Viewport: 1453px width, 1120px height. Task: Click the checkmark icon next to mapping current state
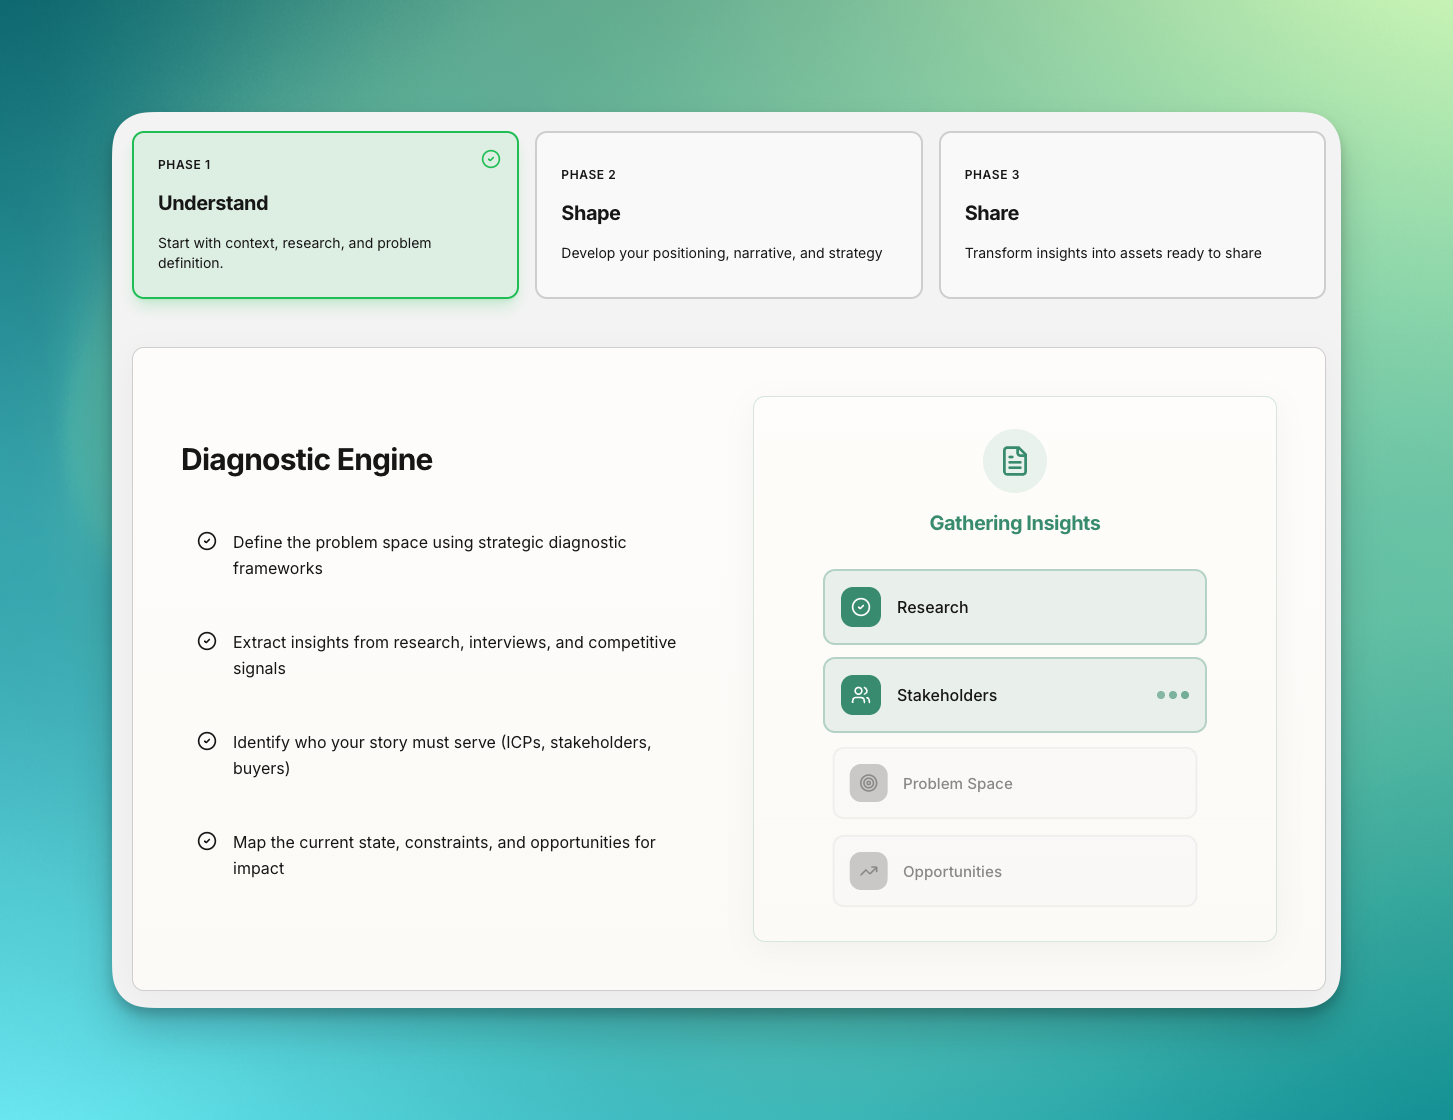pyautogui.click(x=207, y=840)
